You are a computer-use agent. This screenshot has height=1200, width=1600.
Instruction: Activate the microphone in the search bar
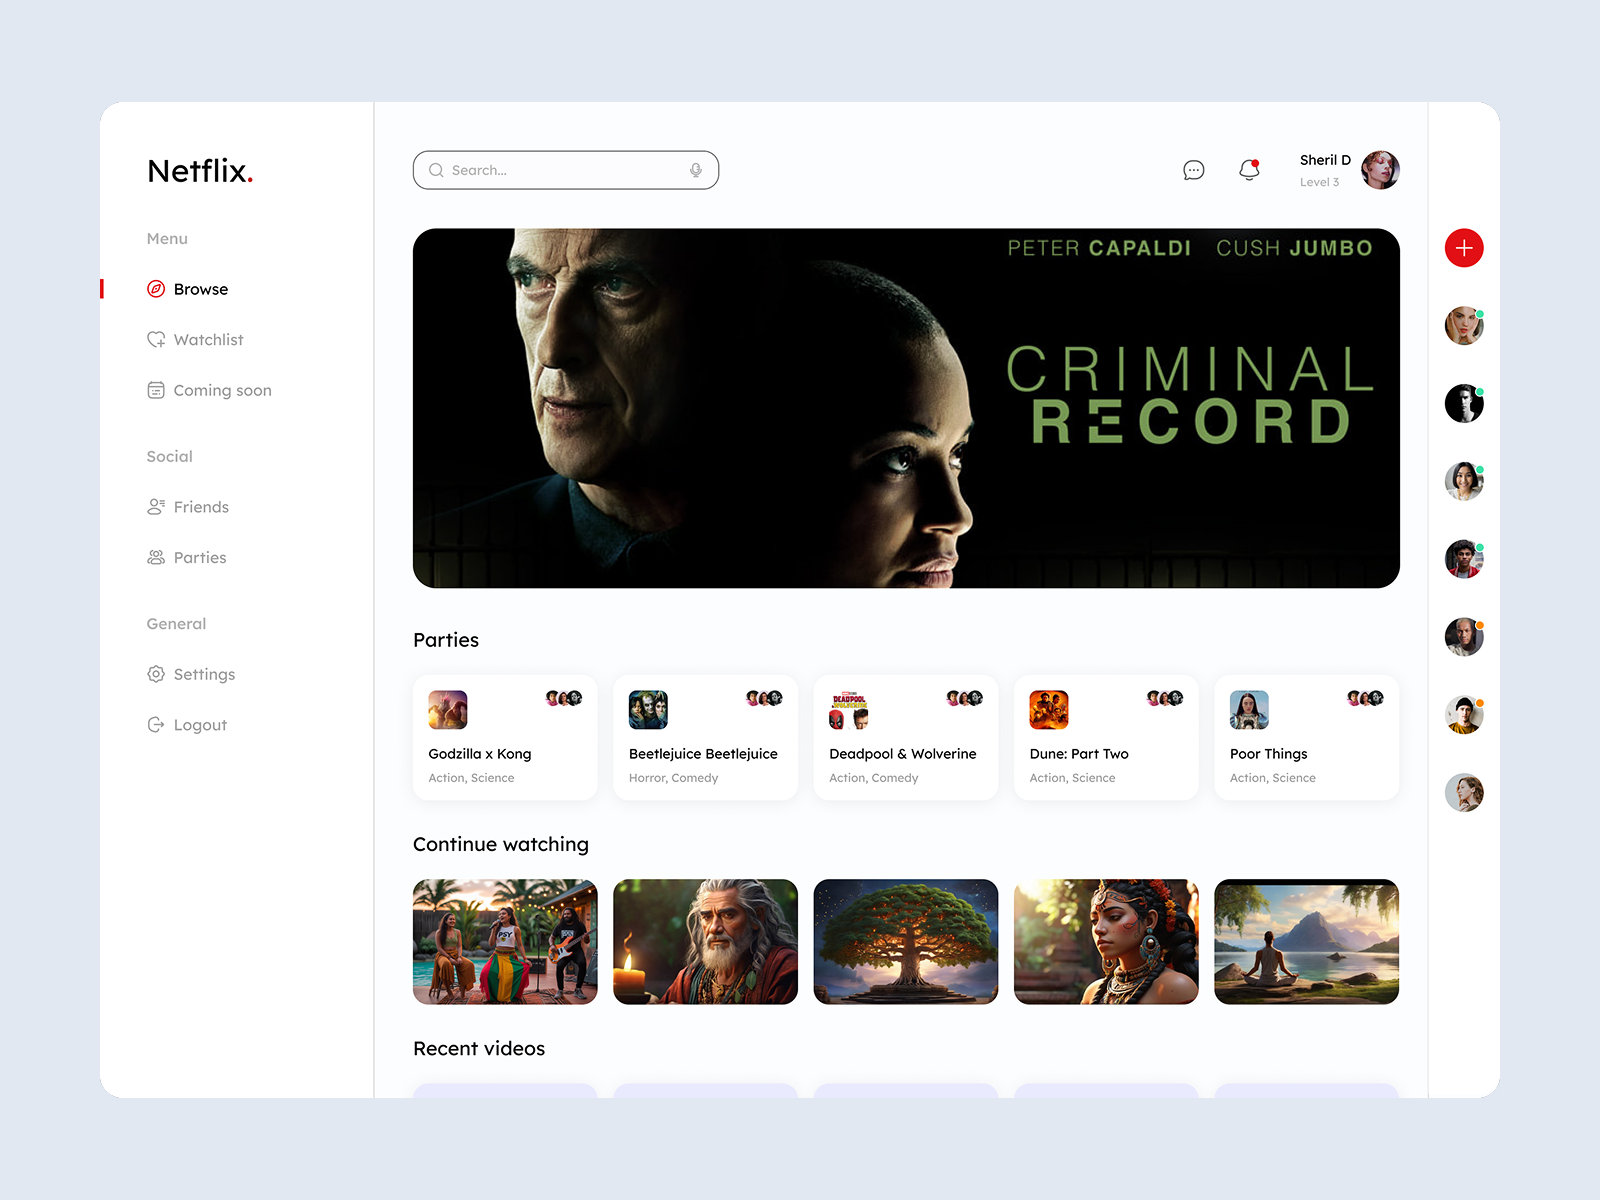click(x=695, y=170)
